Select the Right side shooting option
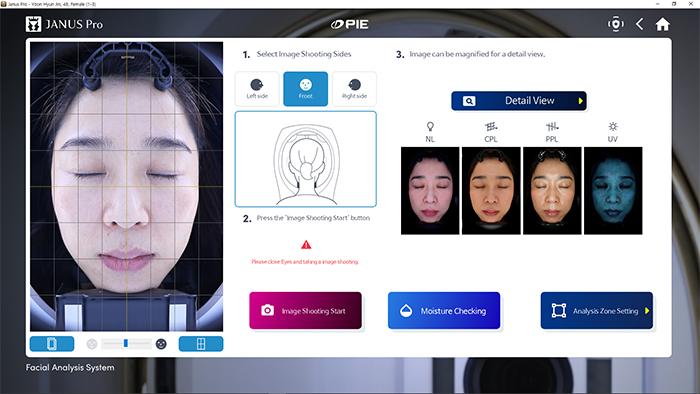Viewport: 700px width, 394px height. point(354,89)
